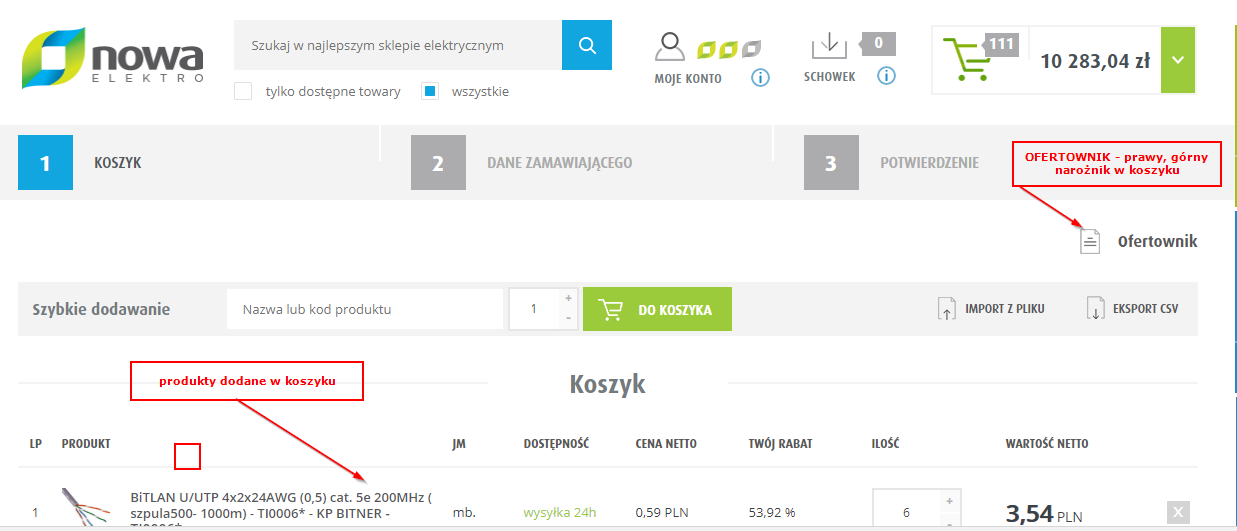Open Moje Konto user icon

[670, 47]
